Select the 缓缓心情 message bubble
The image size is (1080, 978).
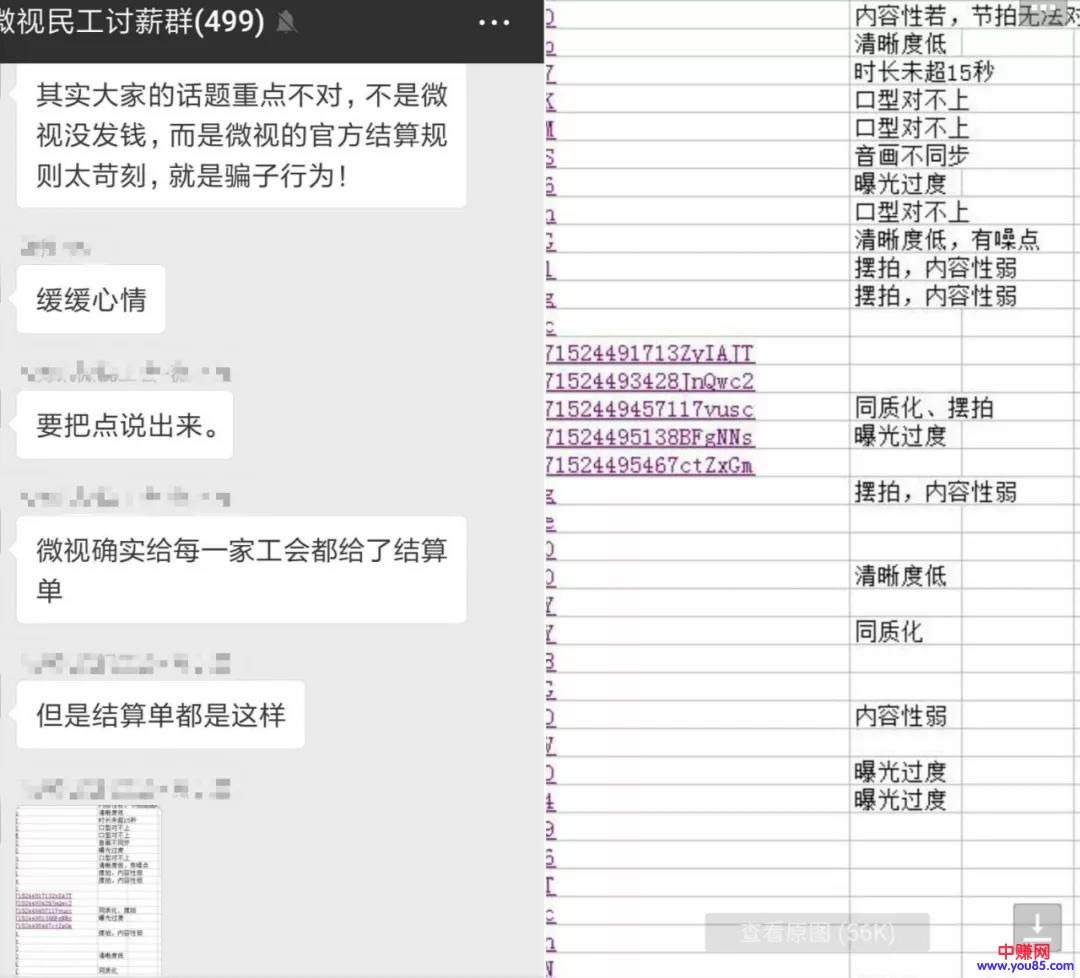click(x=91, y=300)
